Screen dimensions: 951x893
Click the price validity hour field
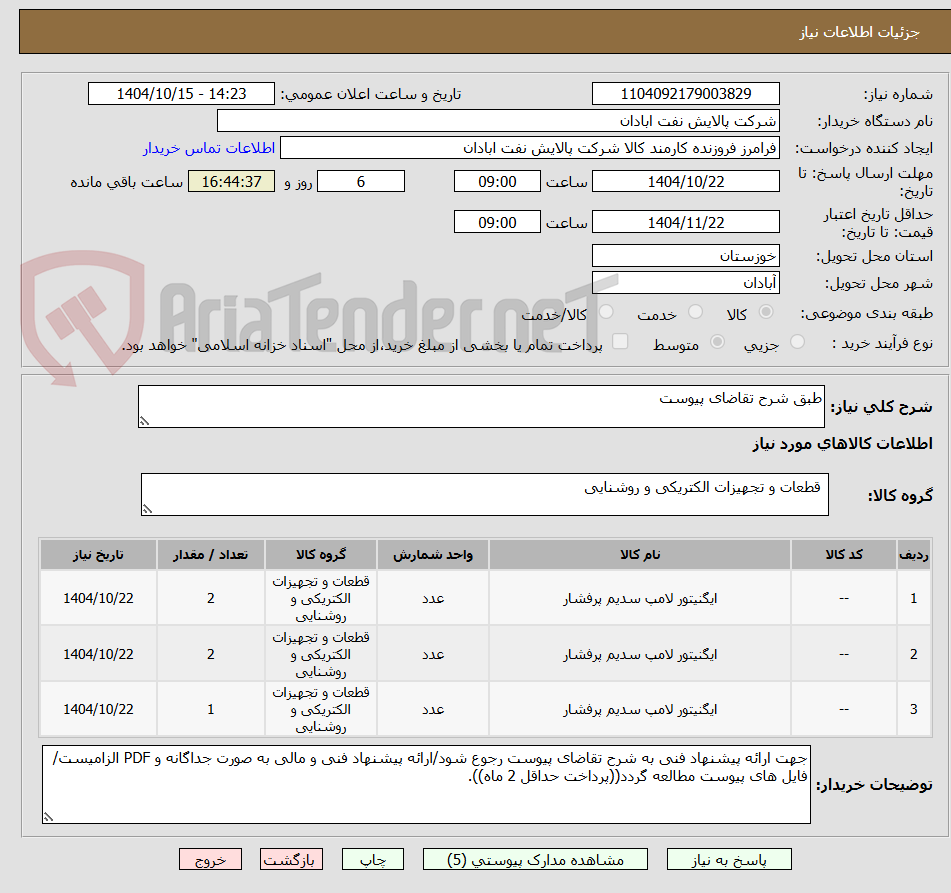(x=497, y=222)
